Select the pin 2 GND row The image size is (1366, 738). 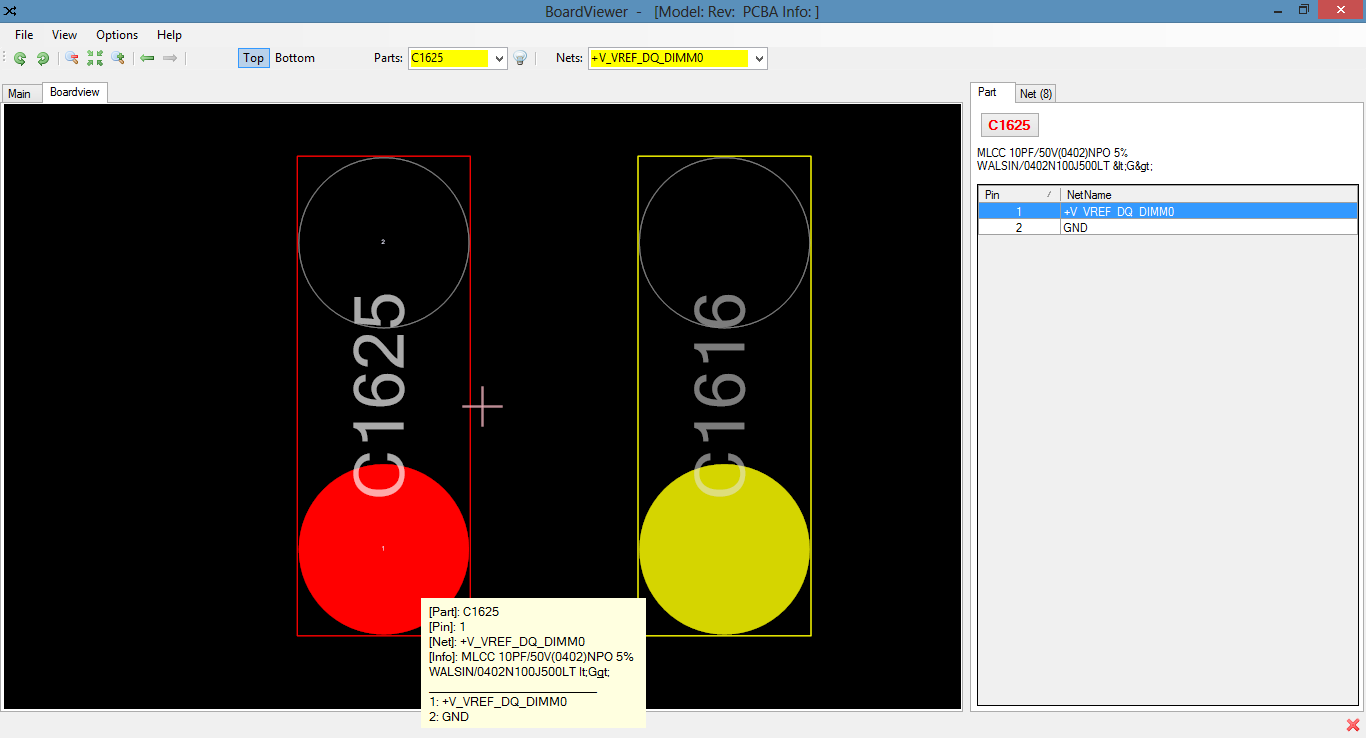point(1167,228)
